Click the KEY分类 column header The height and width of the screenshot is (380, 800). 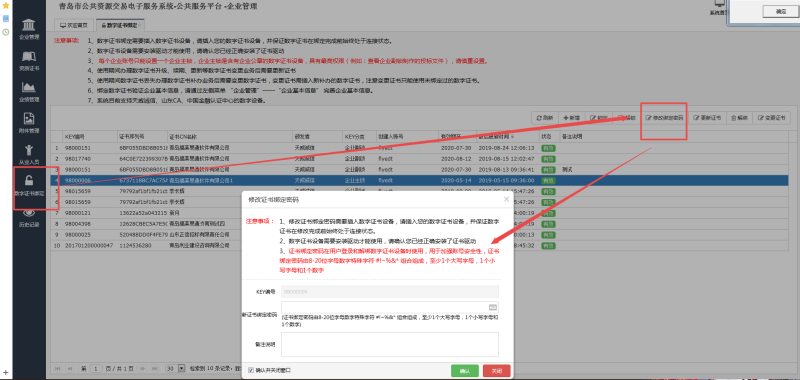point(359,137)
